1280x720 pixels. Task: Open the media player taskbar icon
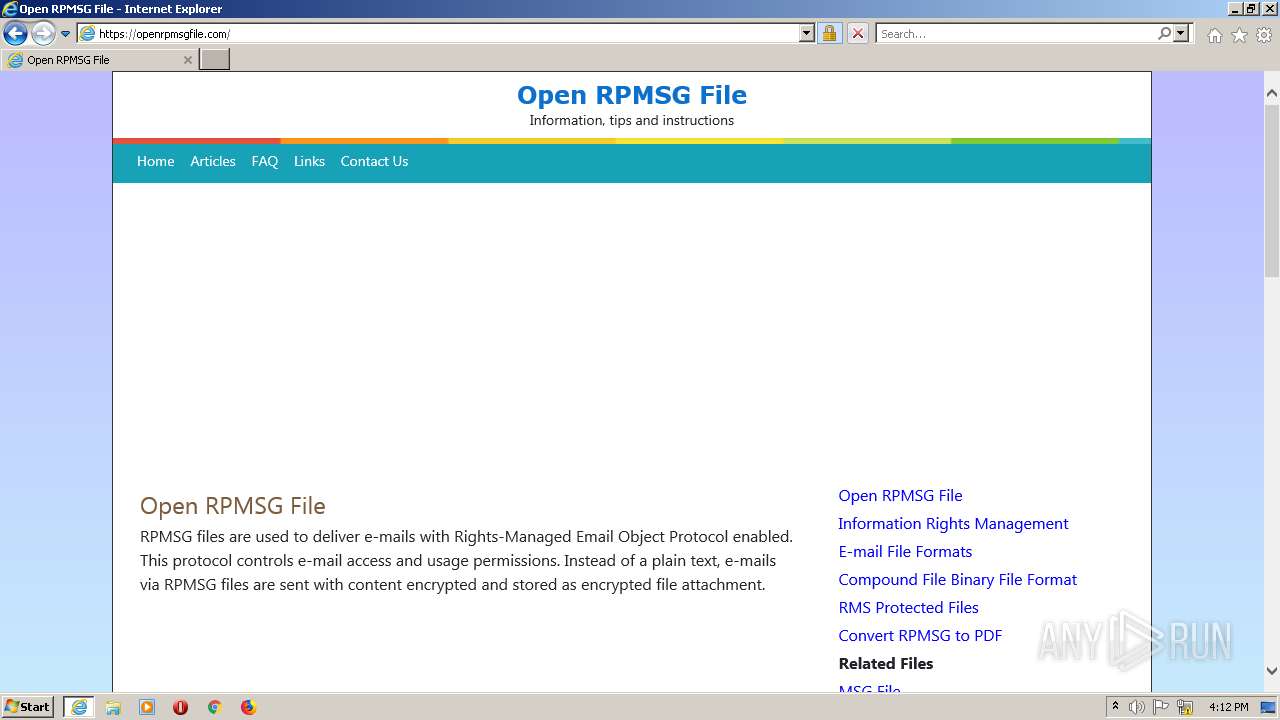(x=147, y=707)
